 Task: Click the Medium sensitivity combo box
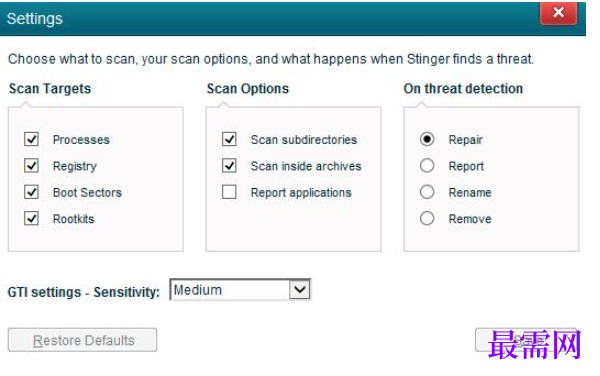click(x=240, y=290)
